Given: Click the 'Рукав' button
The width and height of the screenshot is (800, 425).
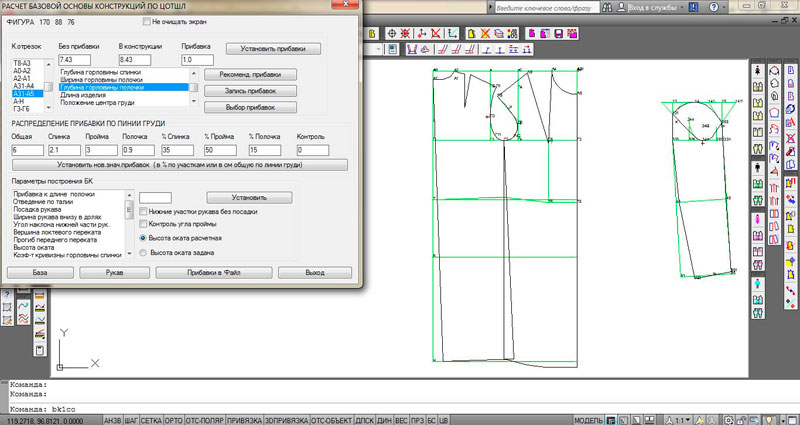Looking at the screenshot, I should (x=114, y=272).
